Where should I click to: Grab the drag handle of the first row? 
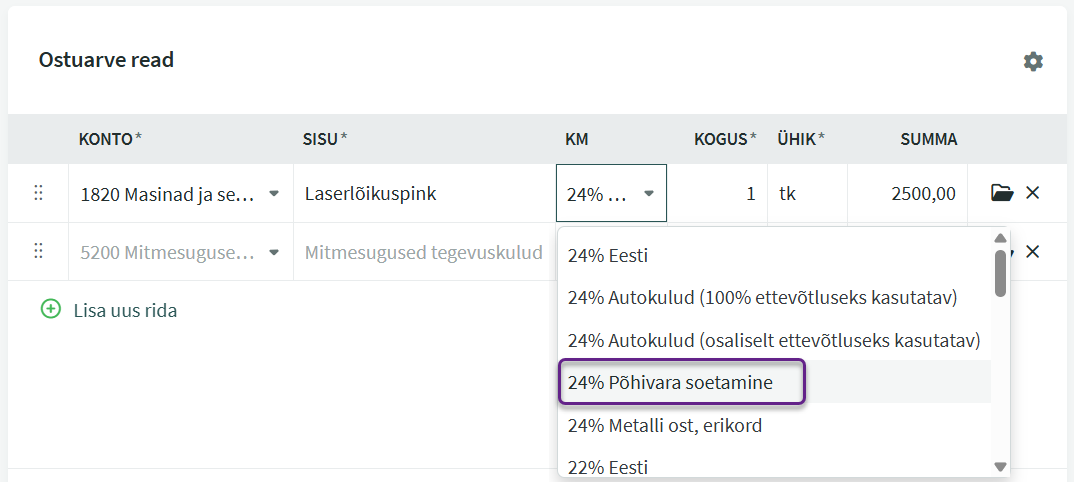[x=38, y=193]
